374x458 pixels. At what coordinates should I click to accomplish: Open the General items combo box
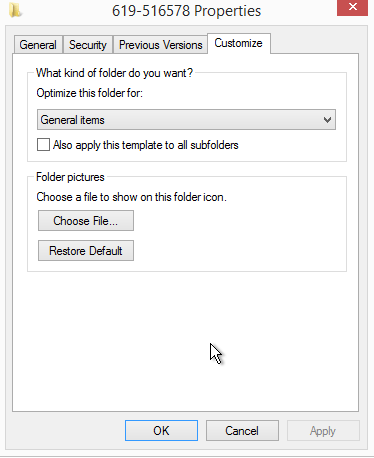(186, 120)
